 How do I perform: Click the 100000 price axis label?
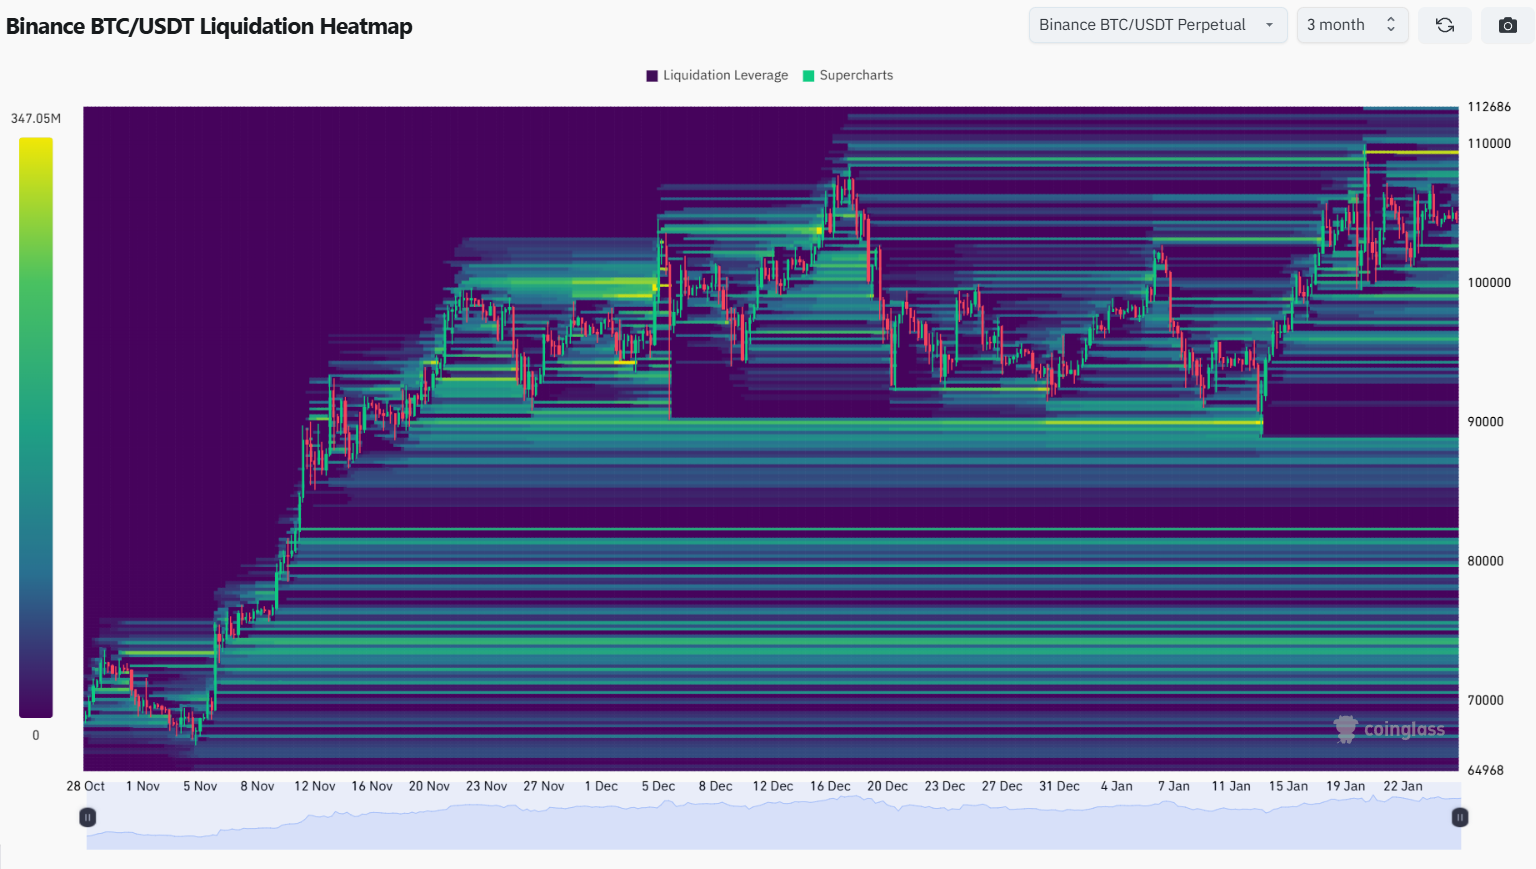click(x=1489, y=283)
